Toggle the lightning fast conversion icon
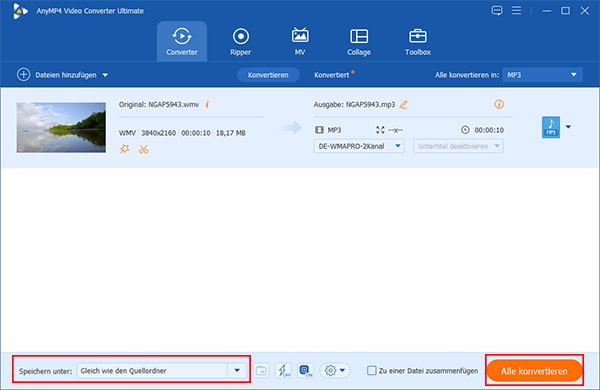 pos(283,370)
